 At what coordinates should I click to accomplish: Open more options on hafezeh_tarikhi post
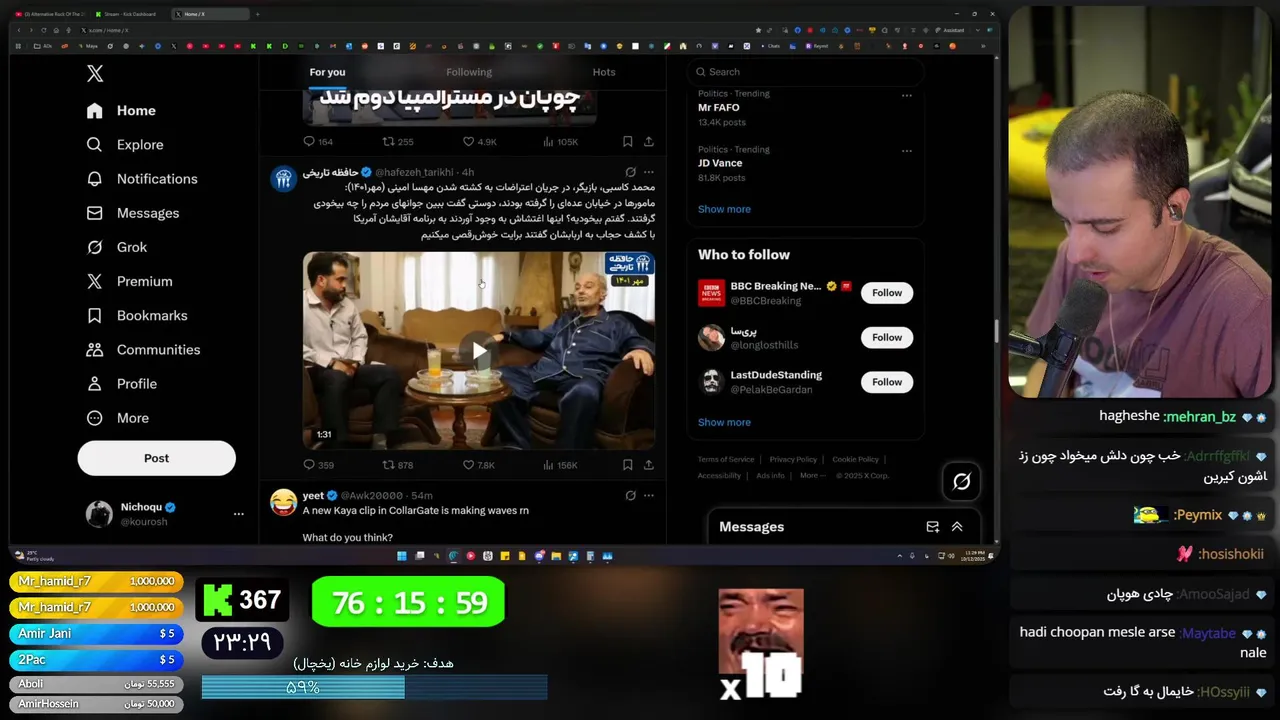[x=649, y=172]
